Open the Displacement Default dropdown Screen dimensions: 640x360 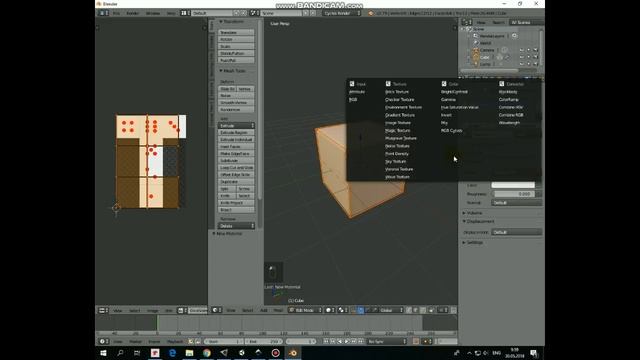[516, 232]
